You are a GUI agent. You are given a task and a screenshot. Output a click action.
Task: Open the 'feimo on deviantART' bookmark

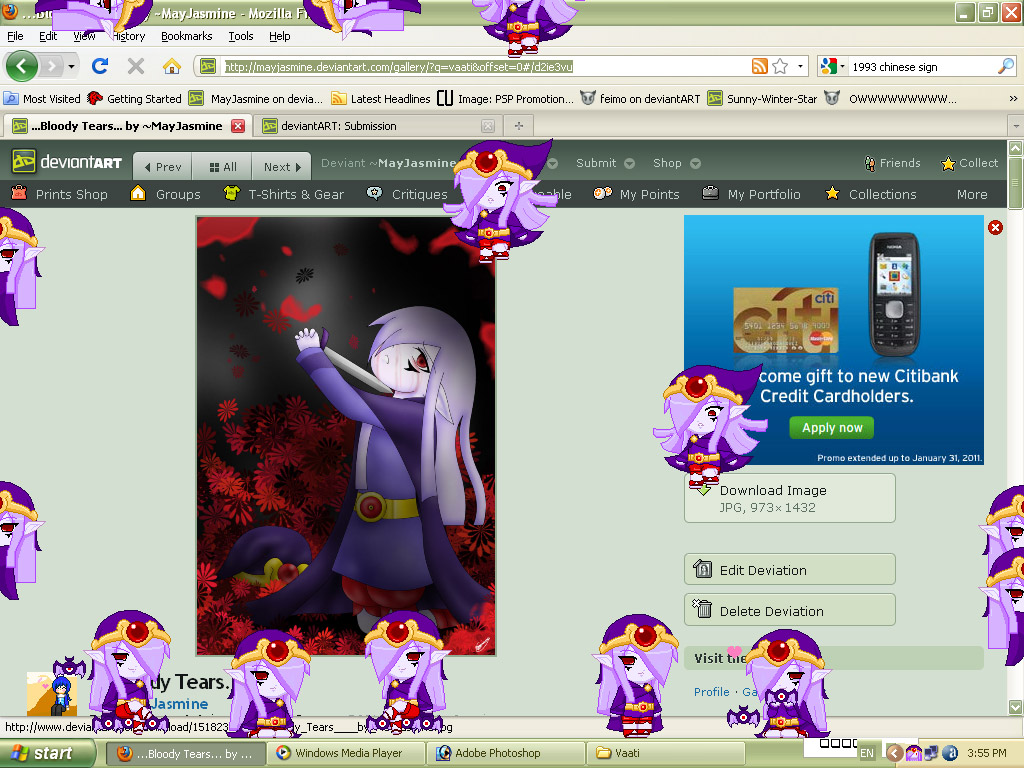[x=641, y=99]
